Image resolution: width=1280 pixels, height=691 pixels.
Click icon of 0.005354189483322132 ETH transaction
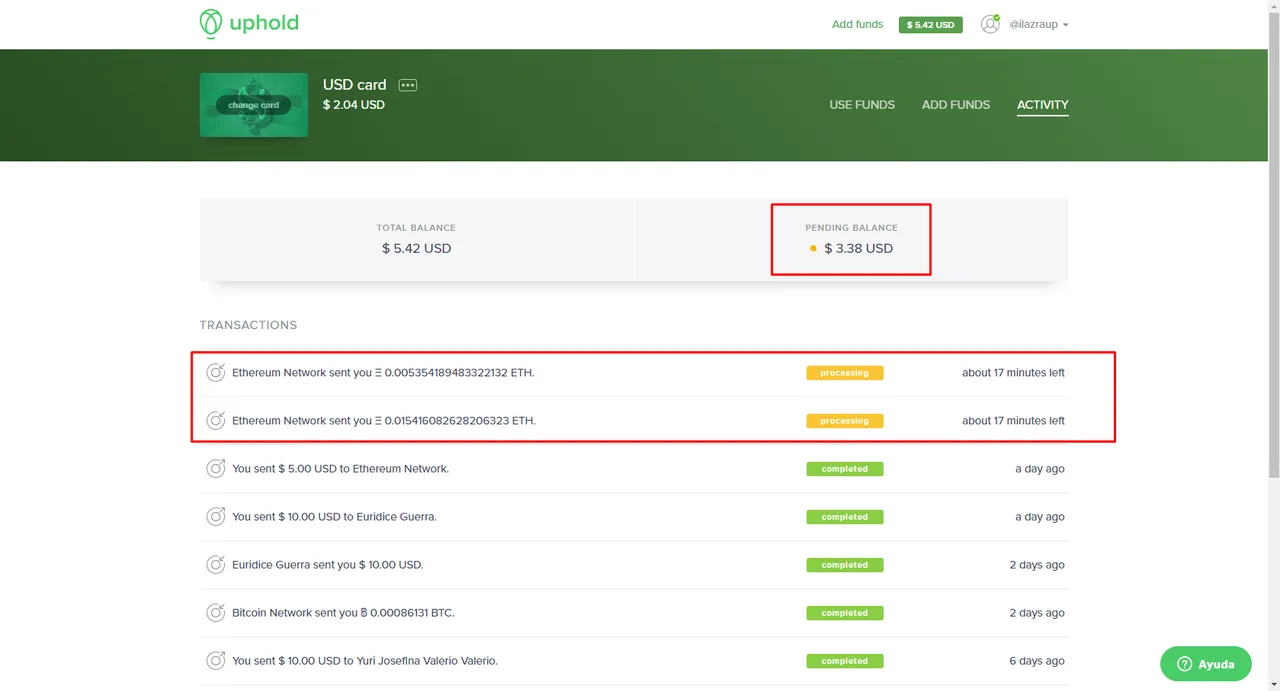215,373
